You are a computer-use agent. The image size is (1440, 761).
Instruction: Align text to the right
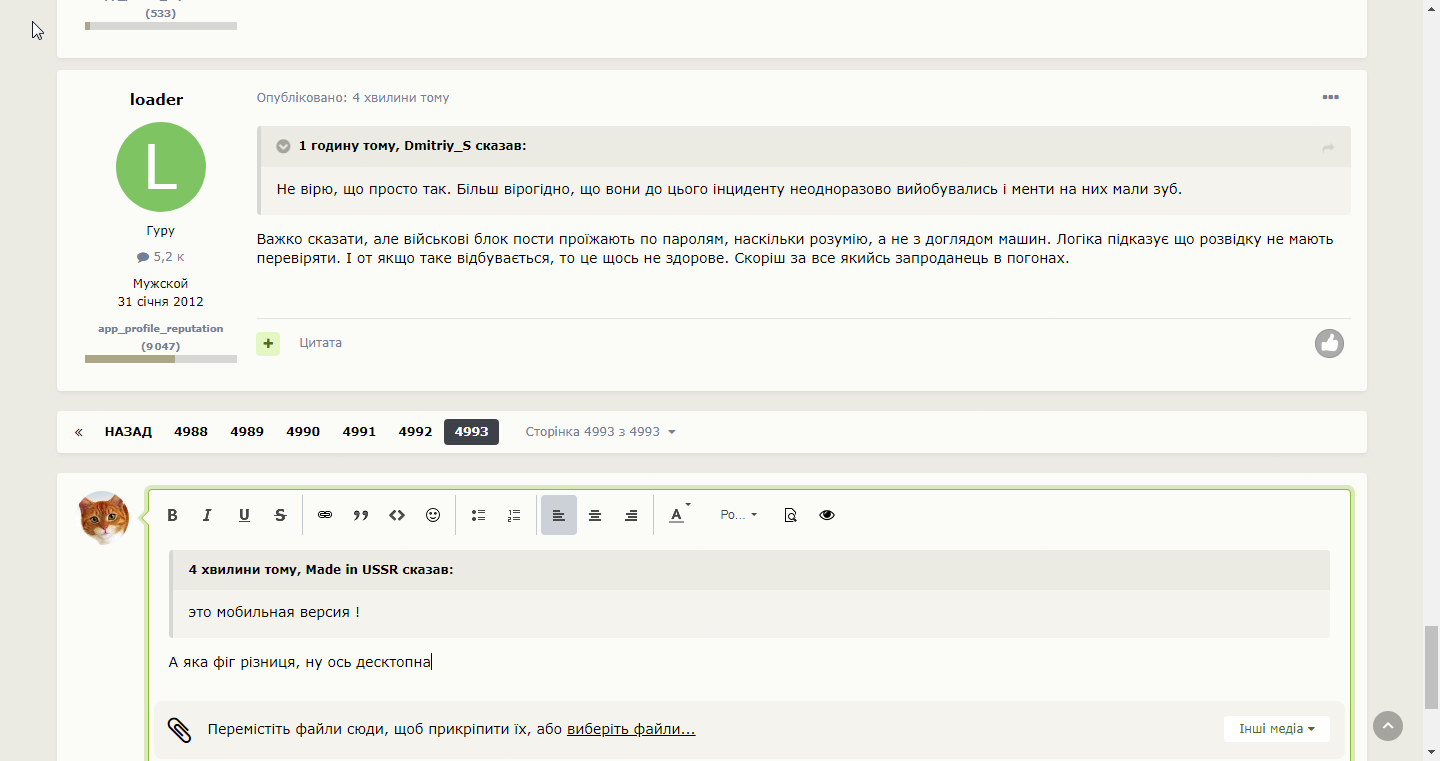click(x=631, y=515)
